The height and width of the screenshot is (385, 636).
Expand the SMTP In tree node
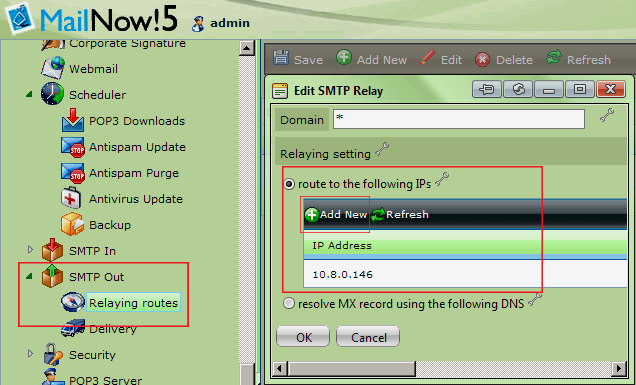[x=30, y=249]
